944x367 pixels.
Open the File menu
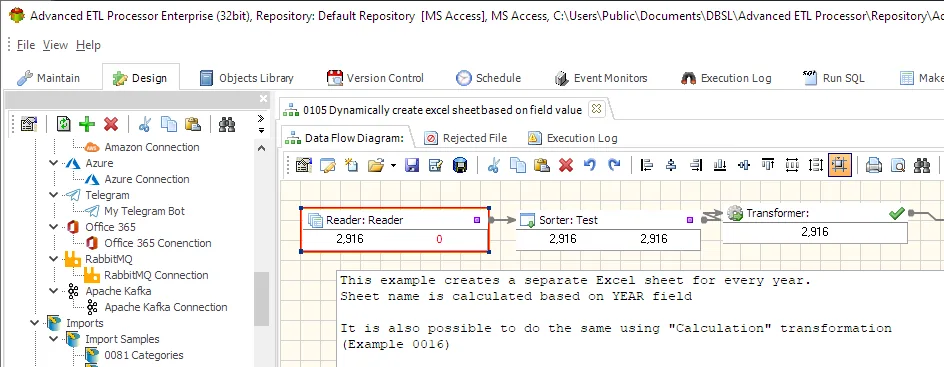(x=26, y=45)
